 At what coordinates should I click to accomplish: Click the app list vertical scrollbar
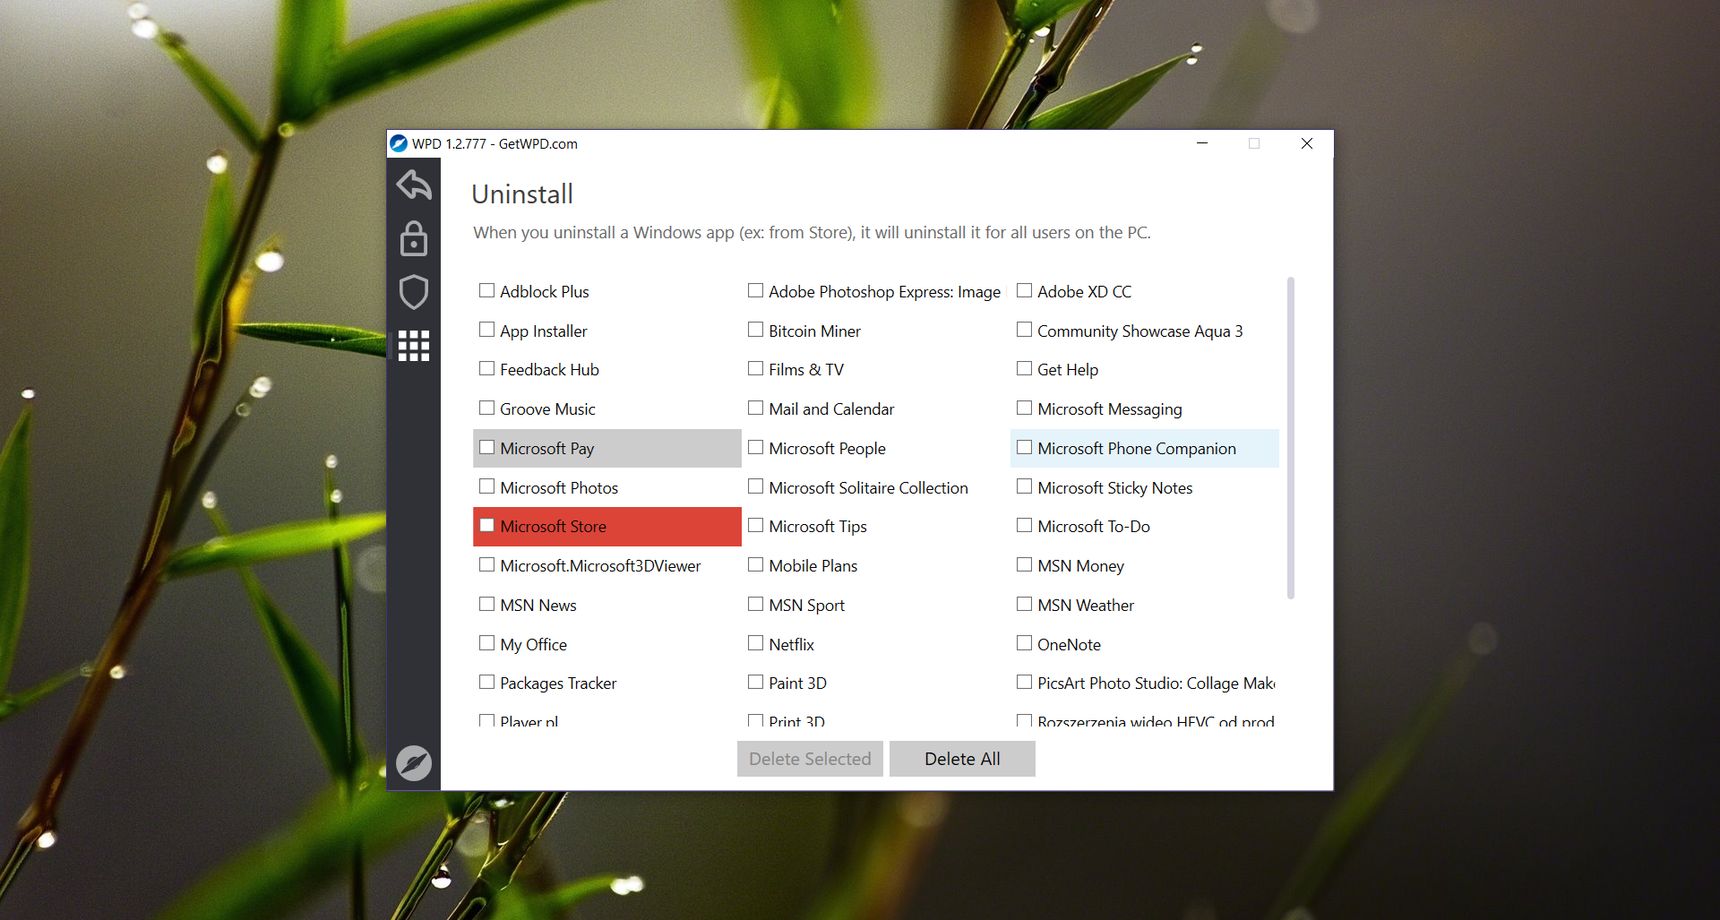1291,438
